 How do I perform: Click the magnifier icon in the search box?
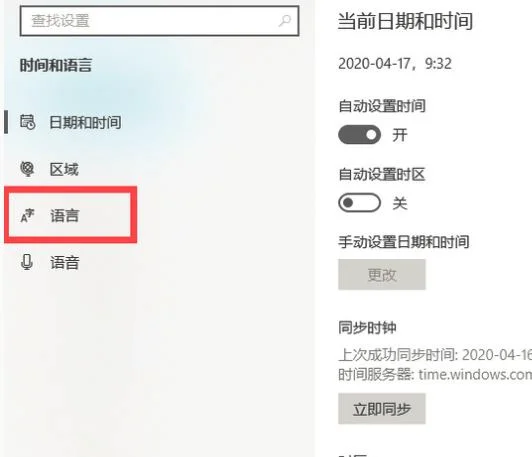tap(284, 21)
